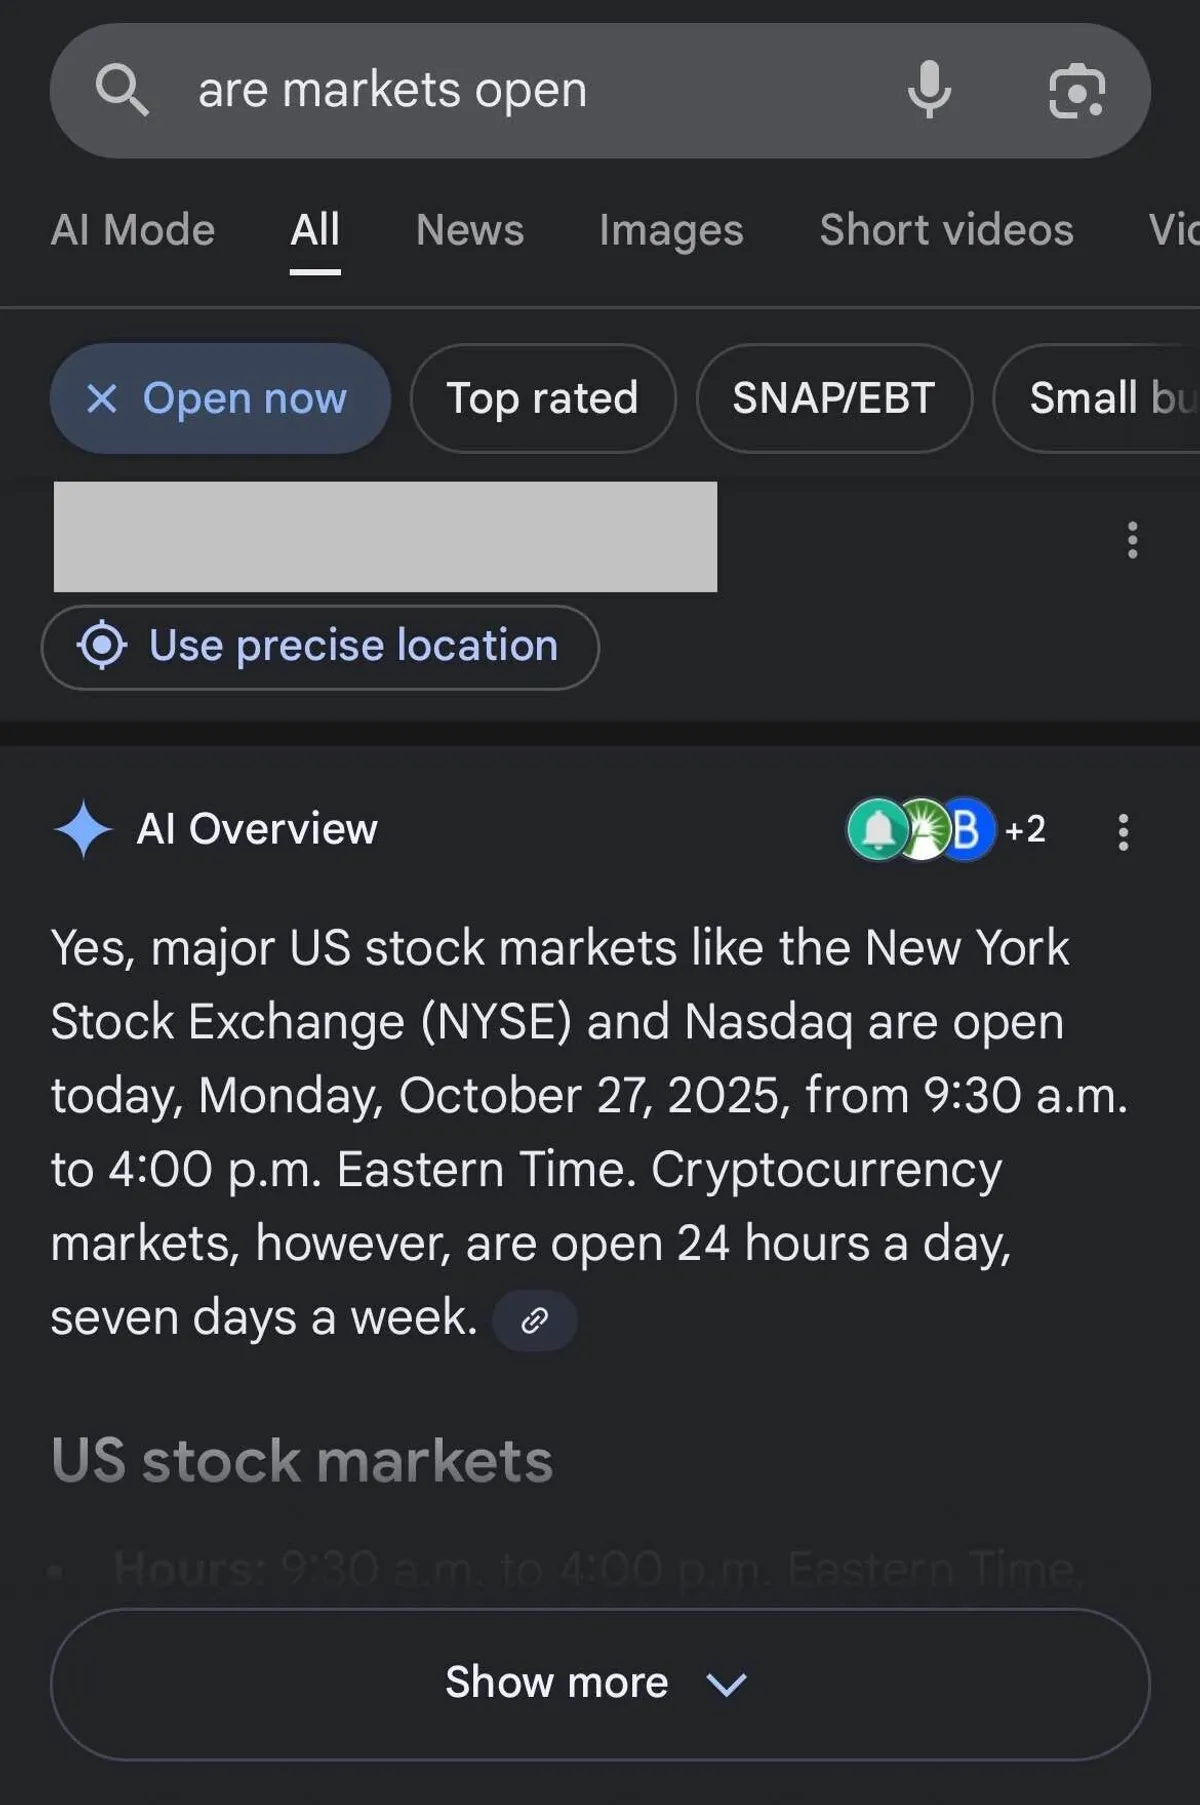Open the Images tab
1200x1805 pixels.
[671, 230]
